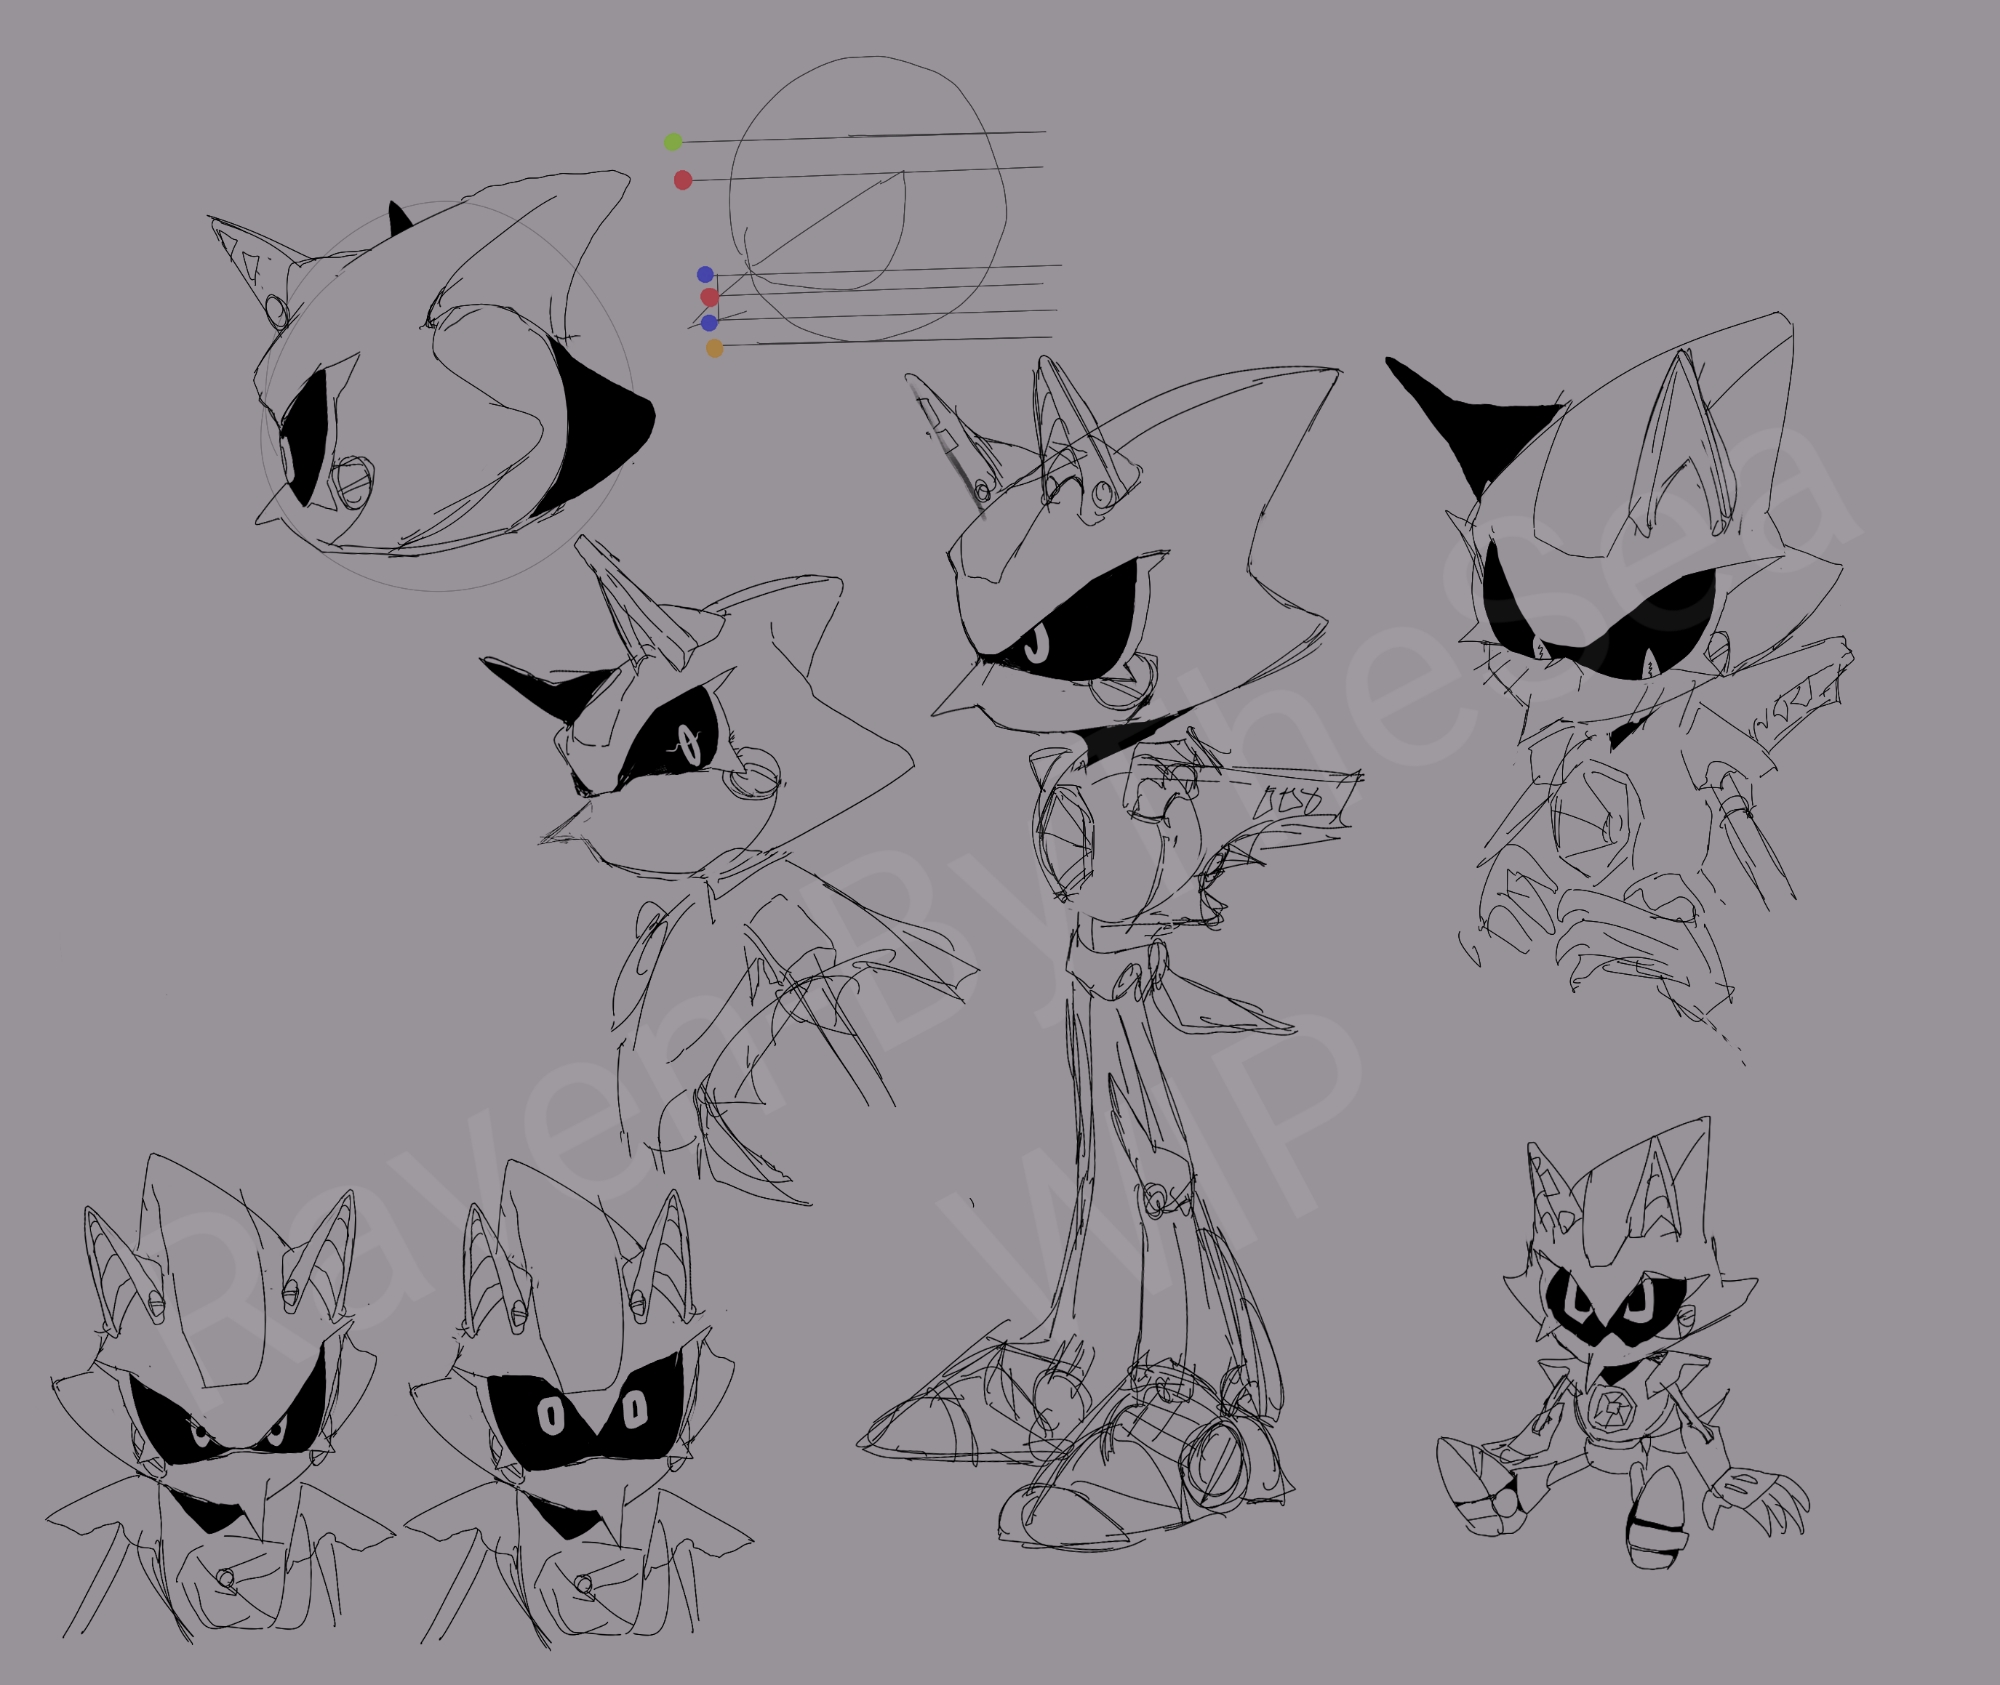Click the green color dot
The image size is (2000, 1685).
coord(673,142)
